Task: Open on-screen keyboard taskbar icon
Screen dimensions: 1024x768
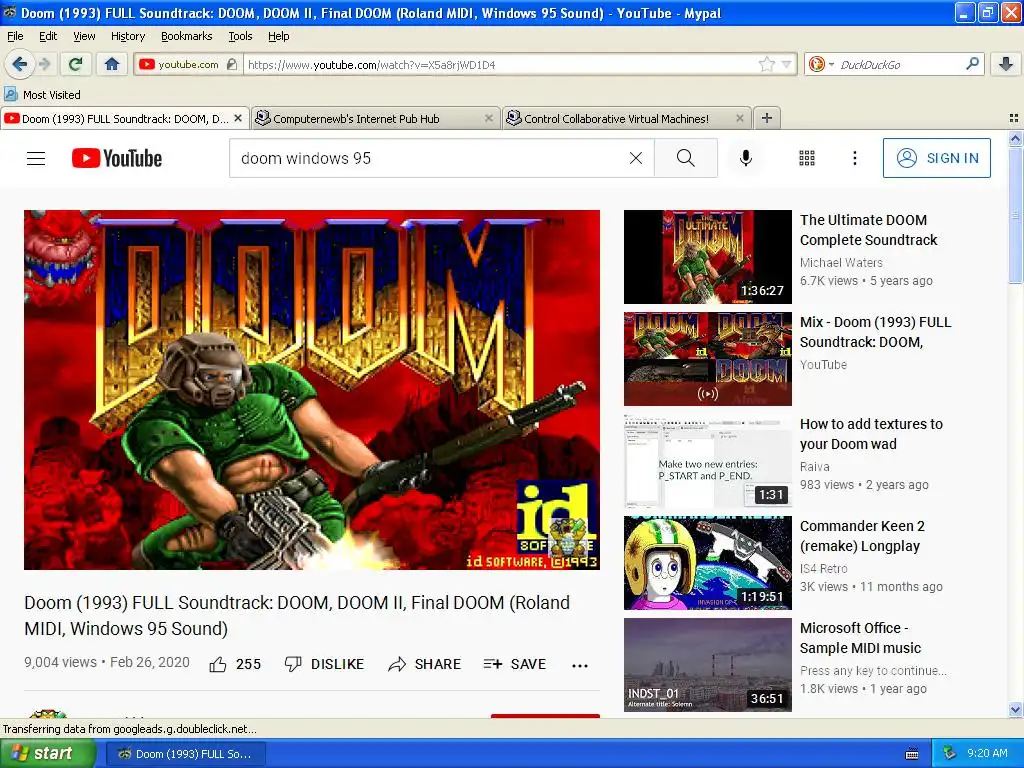Action: tap(912, 754)
